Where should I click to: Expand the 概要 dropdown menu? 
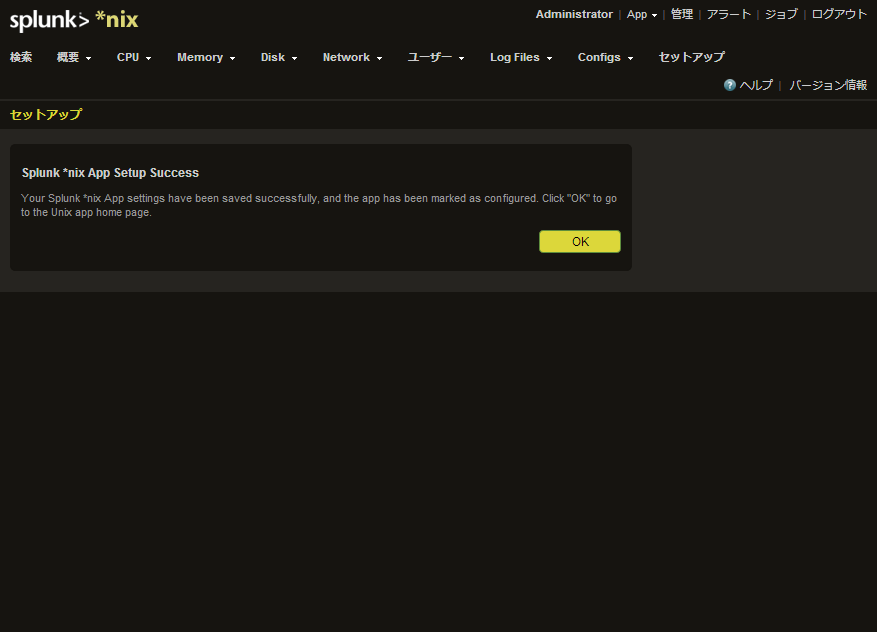coord(74,57)
